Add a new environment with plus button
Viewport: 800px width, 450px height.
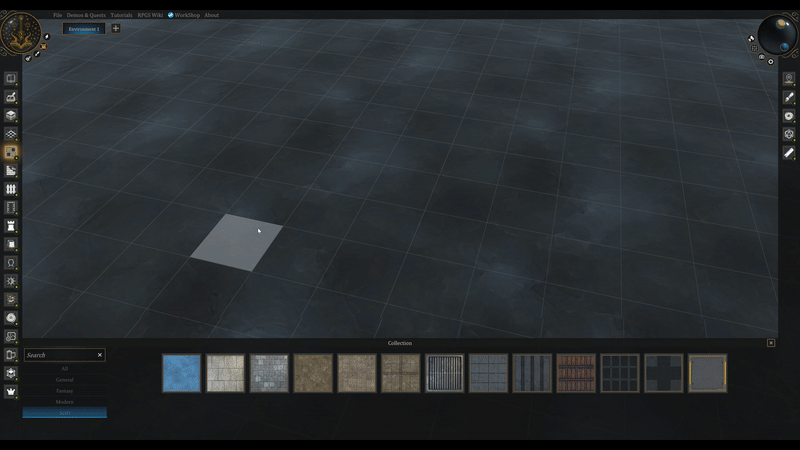pyautogui.click(x=116, y=29)
